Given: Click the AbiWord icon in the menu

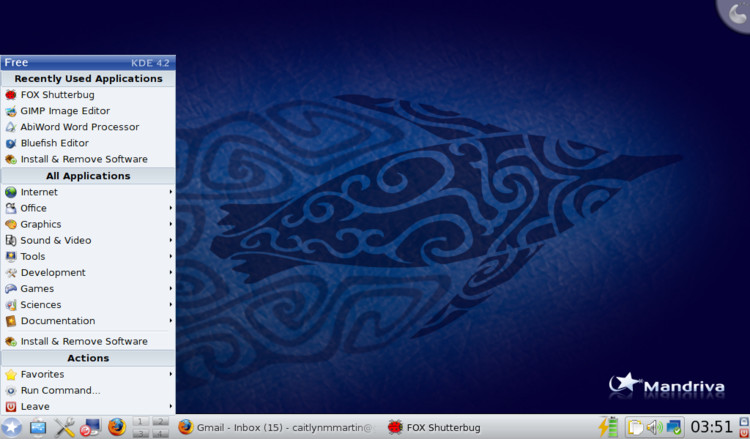Looking at the screenshot, I should 11,127.
